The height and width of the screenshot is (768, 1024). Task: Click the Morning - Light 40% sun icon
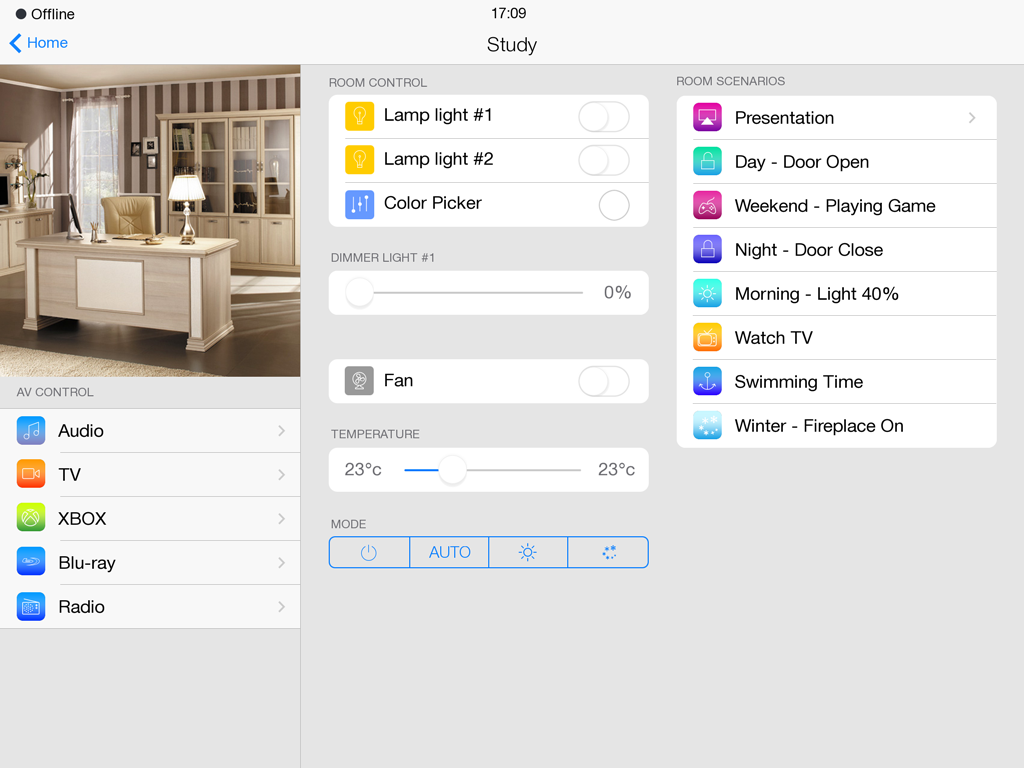tap(707, 293)
